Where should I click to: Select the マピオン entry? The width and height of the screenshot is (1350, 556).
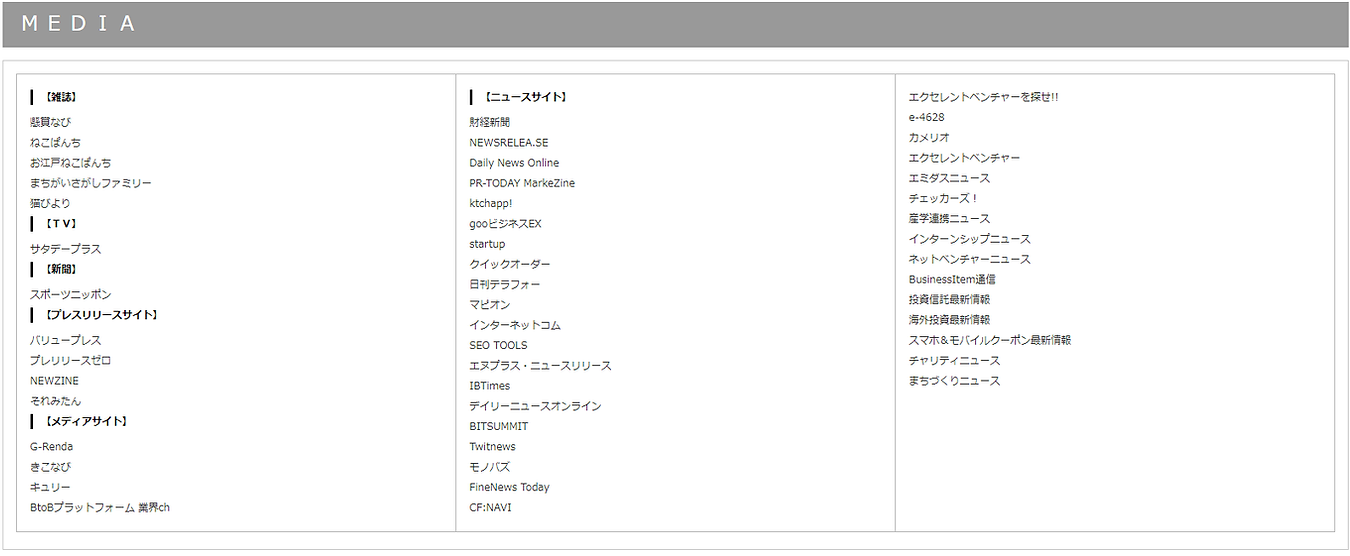coord(490,304)
